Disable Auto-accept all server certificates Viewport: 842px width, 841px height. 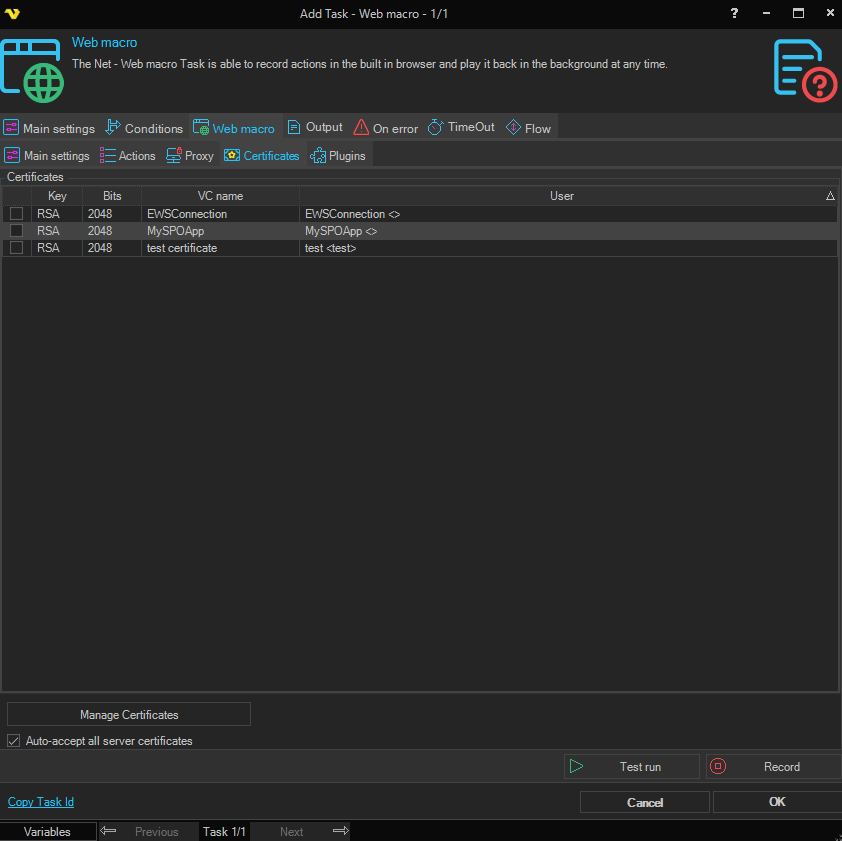(x=14, y=741)
